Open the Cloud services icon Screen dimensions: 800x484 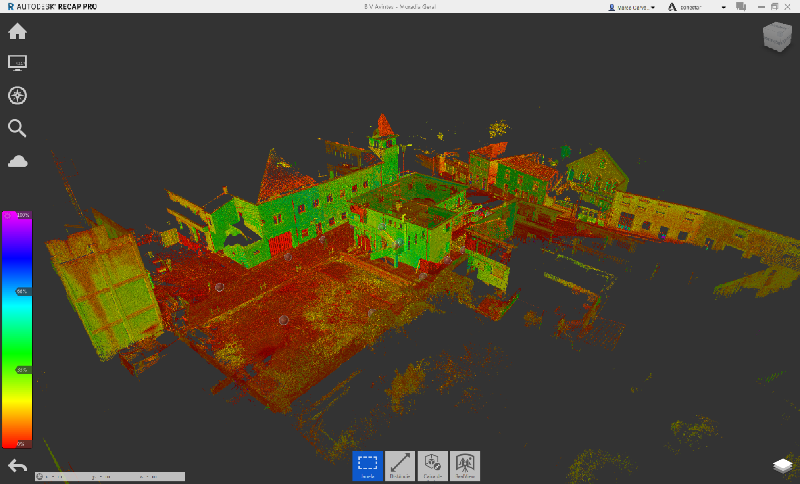pos(17,161)
